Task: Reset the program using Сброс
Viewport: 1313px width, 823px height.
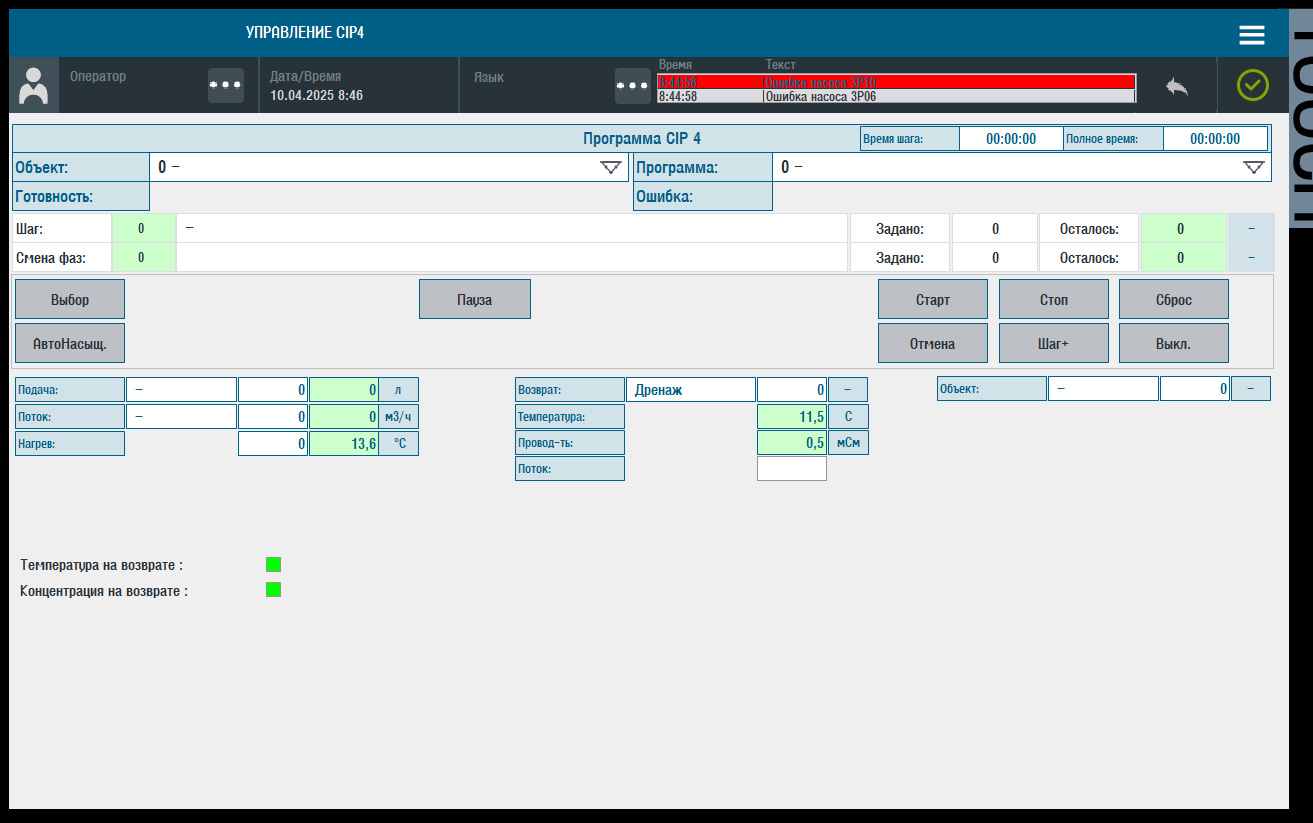Action: point(1174,298)
